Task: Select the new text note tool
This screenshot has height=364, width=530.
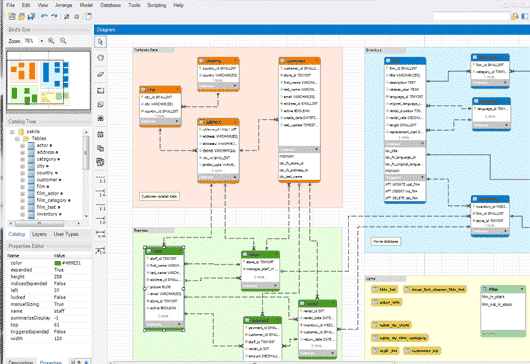Action: pyautogui.click(x=100, y=104)
